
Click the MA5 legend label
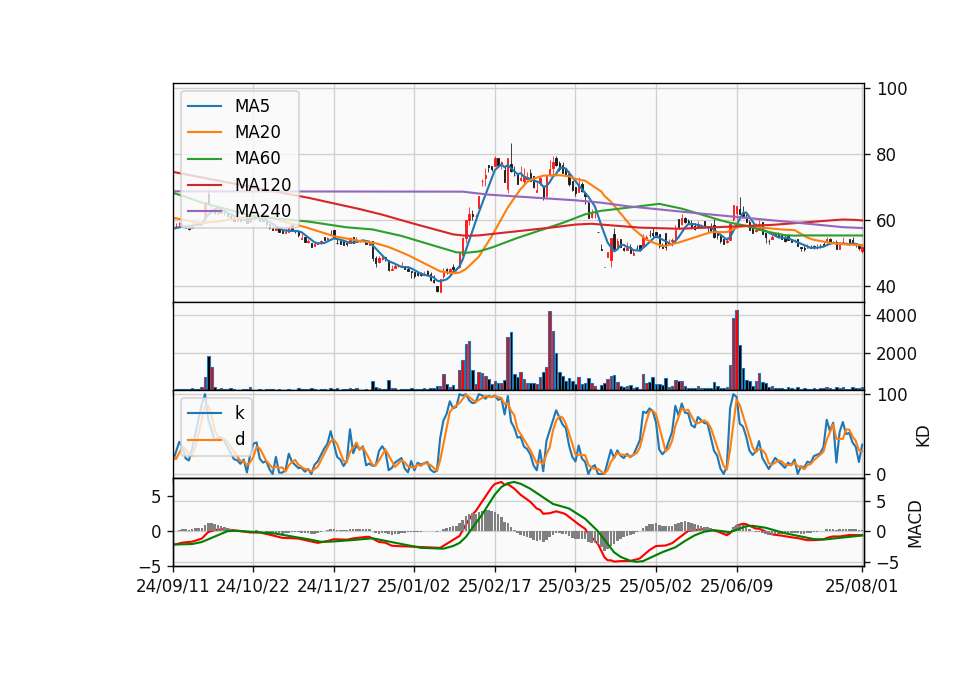pos(252,106)
